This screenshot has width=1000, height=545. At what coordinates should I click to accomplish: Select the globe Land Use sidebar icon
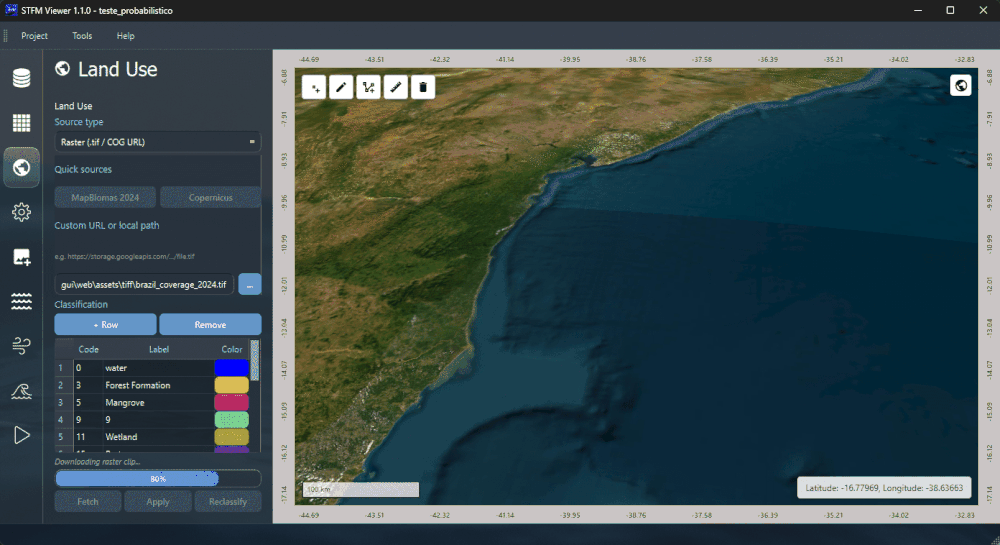coord(22,168)
